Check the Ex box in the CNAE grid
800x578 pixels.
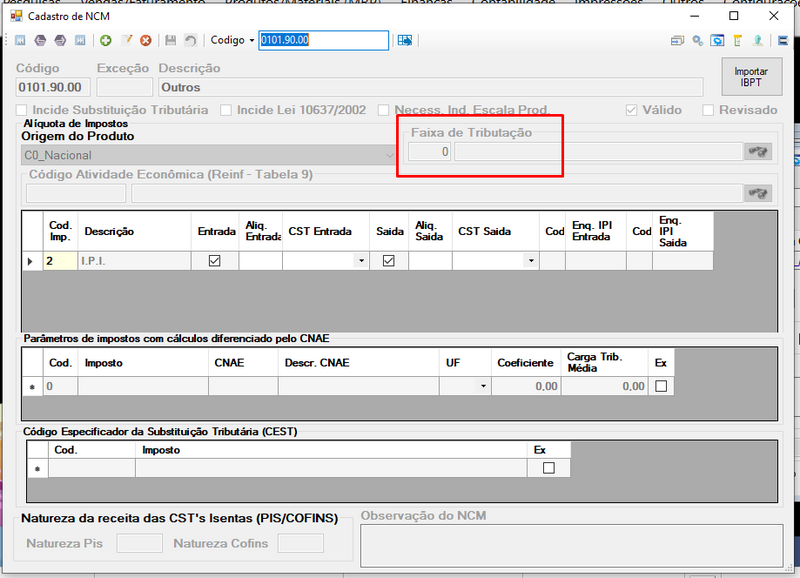click(x=661, y=386)
